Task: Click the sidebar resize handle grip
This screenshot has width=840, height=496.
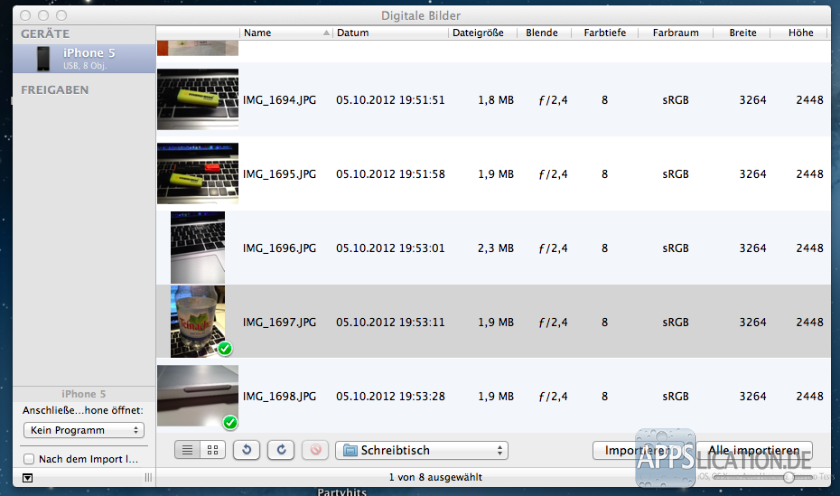Action: 148,477
